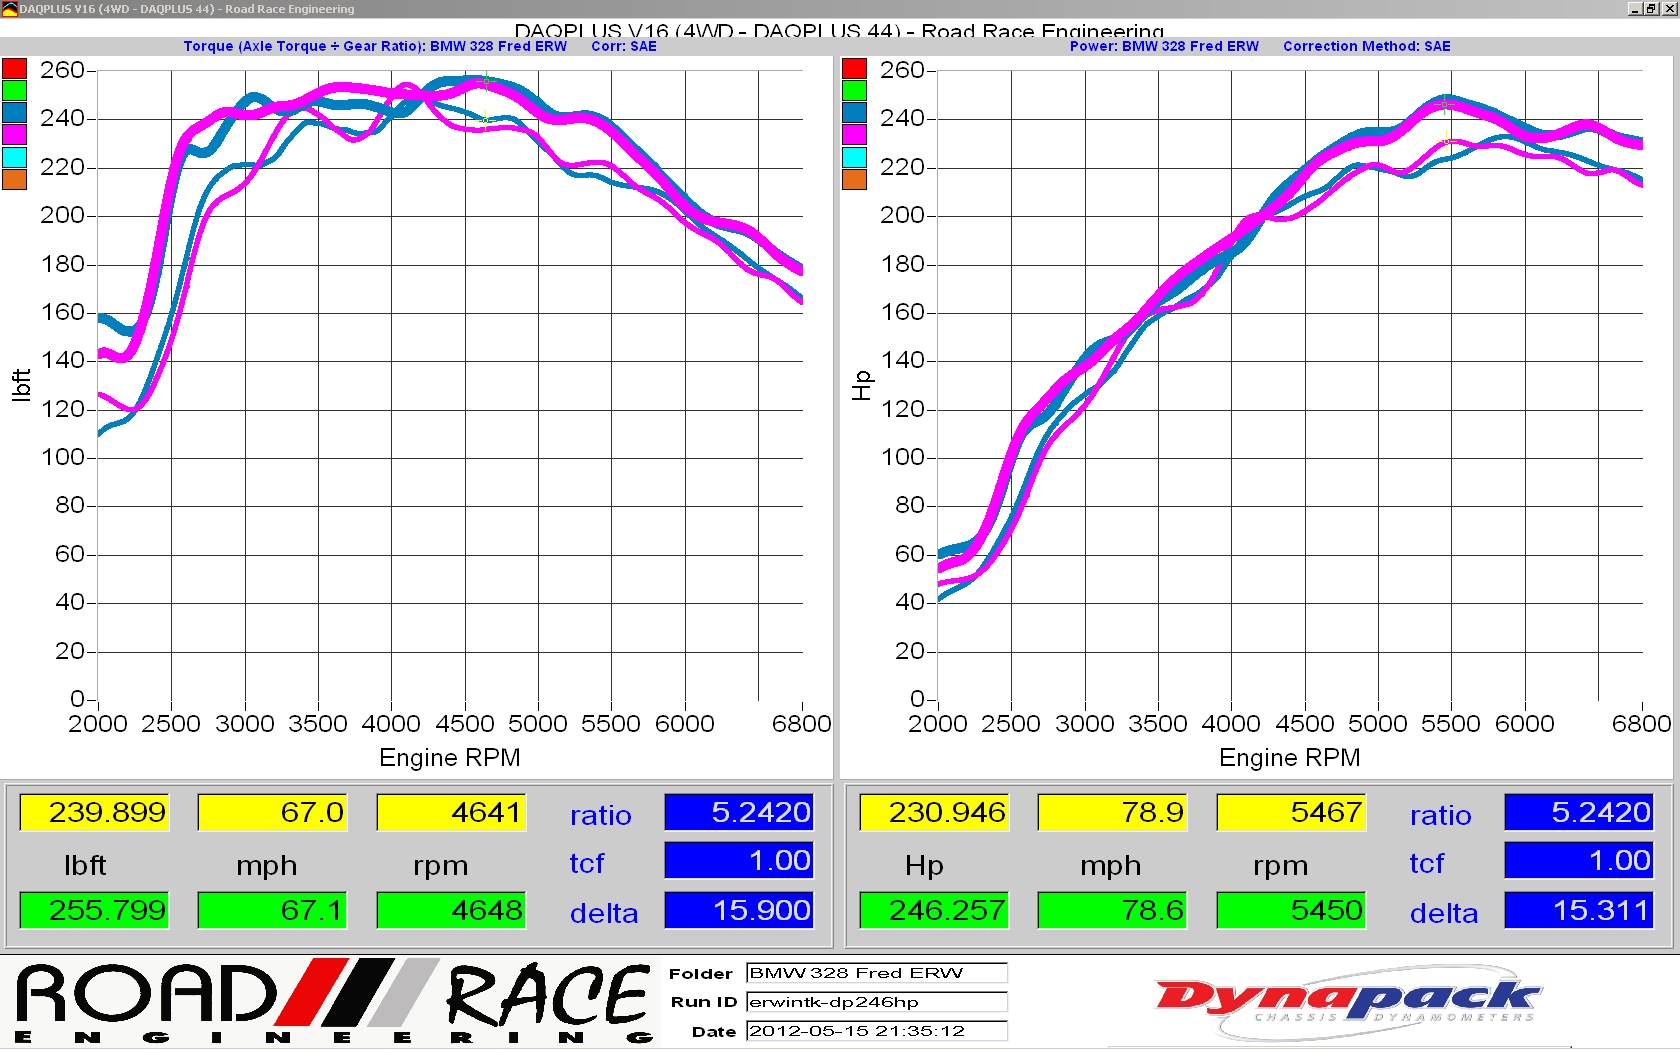Screen dimensions: 1680x1050
Task: Click the power panel tcf value 1.00
Action: [1578, 861]
